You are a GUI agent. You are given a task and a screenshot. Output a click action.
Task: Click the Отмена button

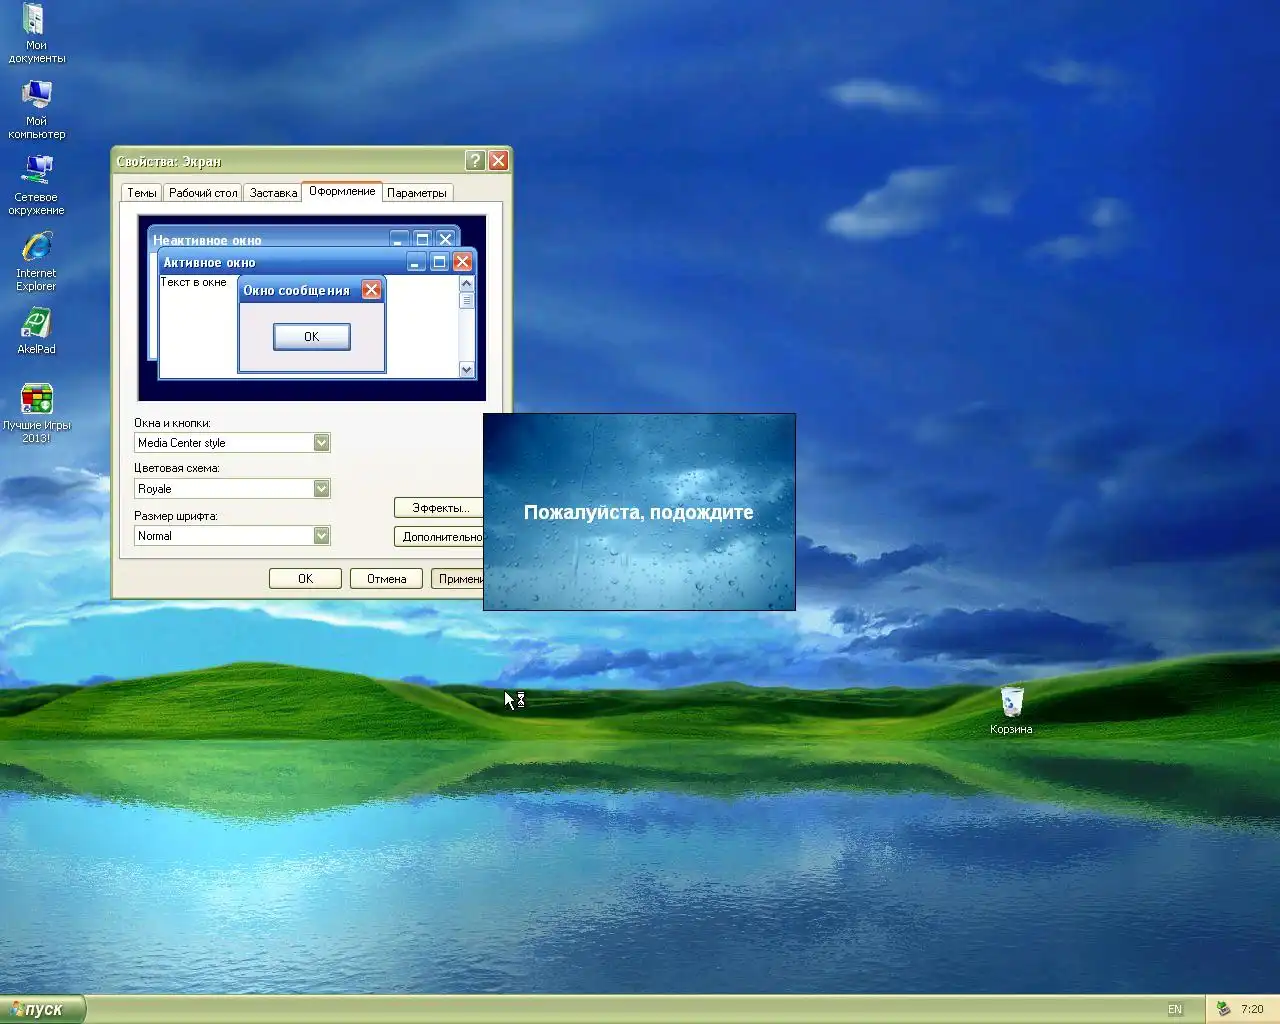pos(386,579)
